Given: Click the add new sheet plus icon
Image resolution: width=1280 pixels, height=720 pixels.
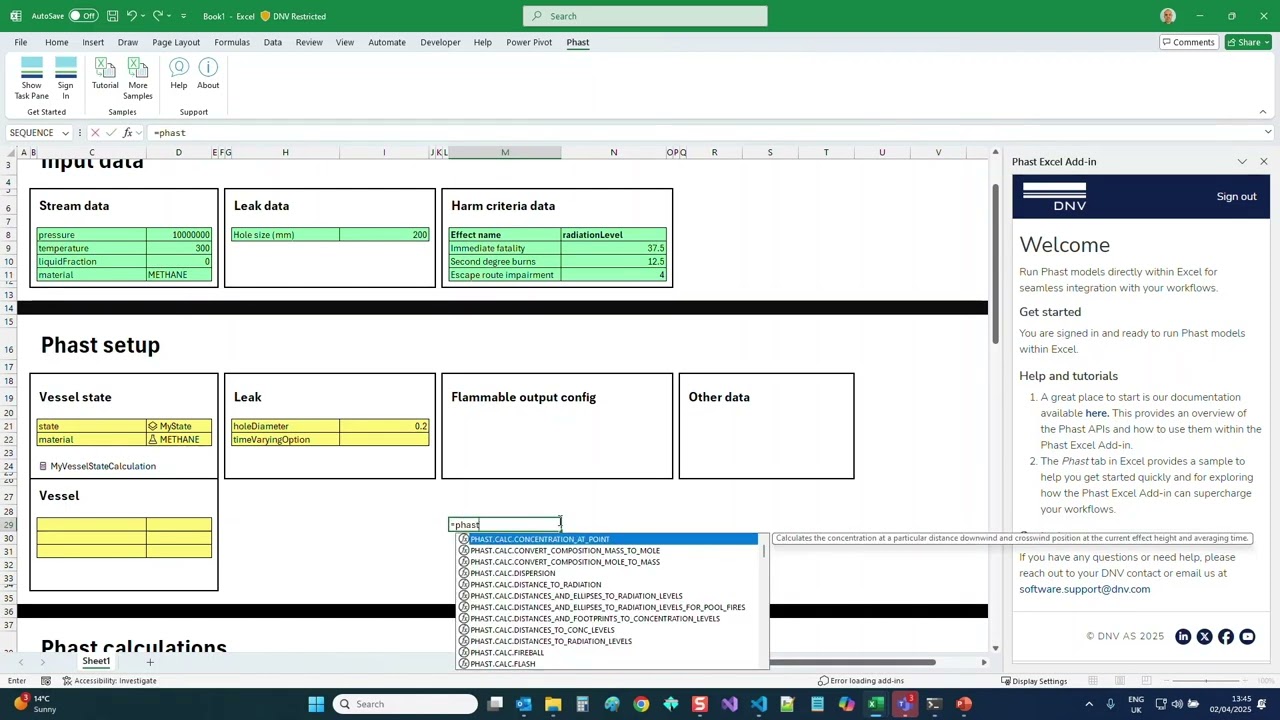Looking at the screenshot, I should click(x=150, y=662).
